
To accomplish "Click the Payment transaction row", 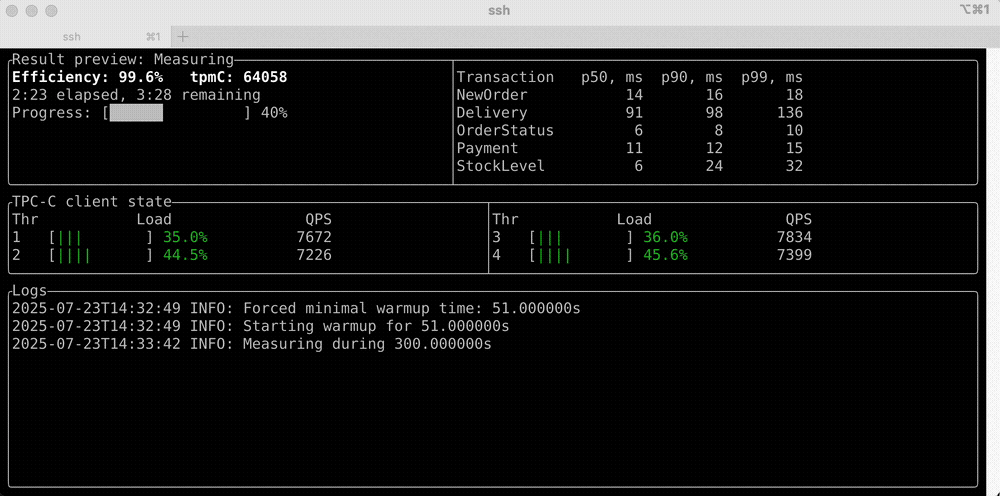I will pyautogui.click(x=629, y=148).
